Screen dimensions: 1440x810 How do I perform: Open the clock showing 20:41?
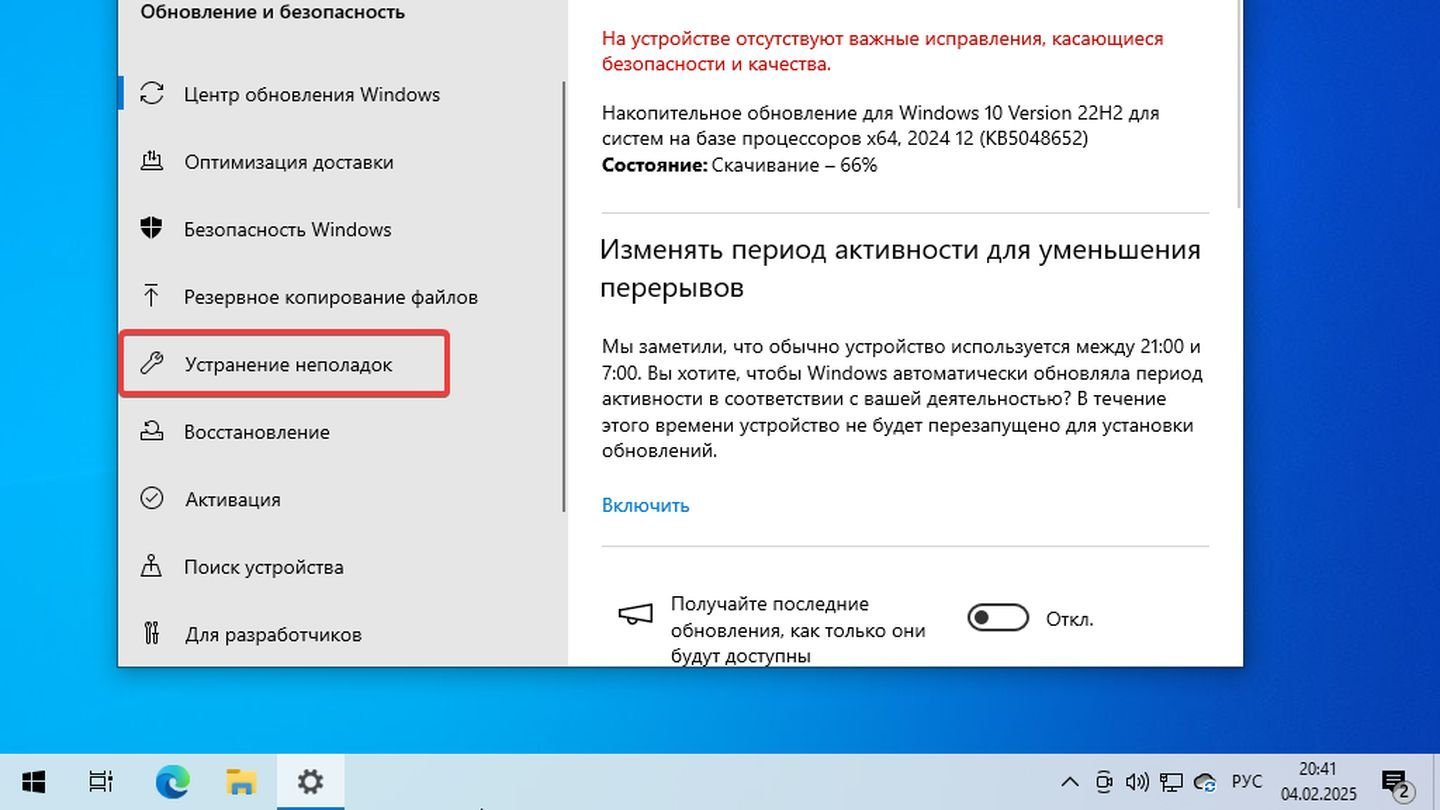[1317, 782]
